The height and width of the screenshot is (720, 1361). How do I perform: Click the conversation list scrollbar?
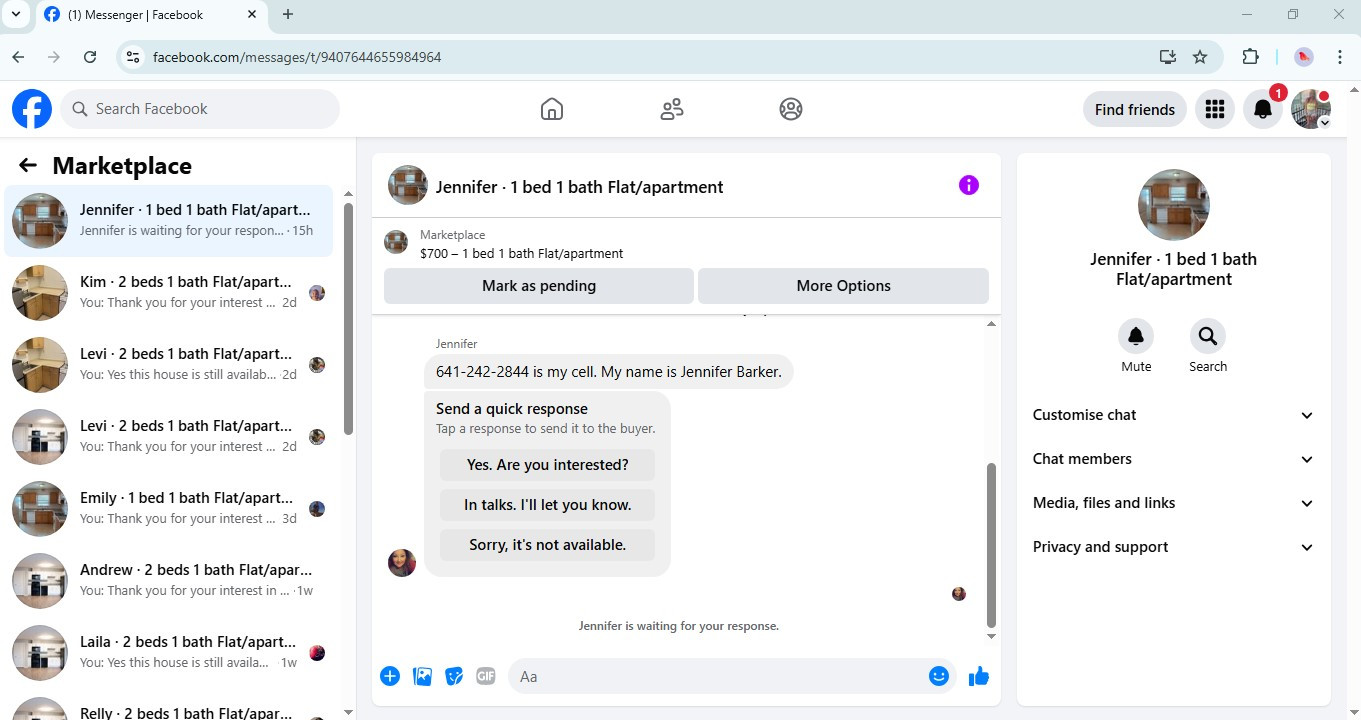point(348,319)
